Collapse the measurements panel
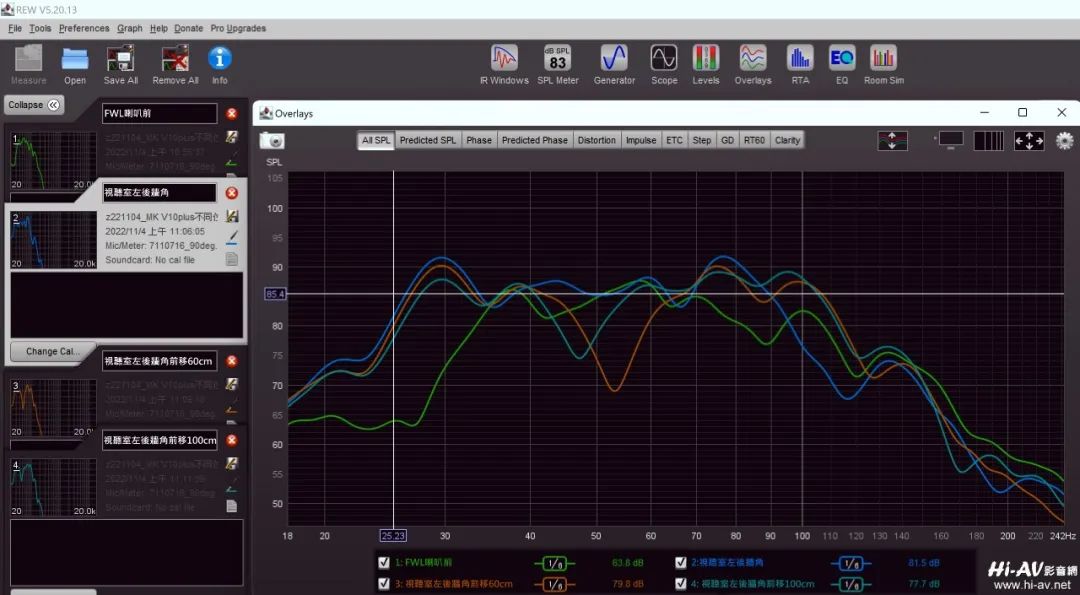Image resolution: width=1080 pixels, height=595 pixels. point(34,105)
